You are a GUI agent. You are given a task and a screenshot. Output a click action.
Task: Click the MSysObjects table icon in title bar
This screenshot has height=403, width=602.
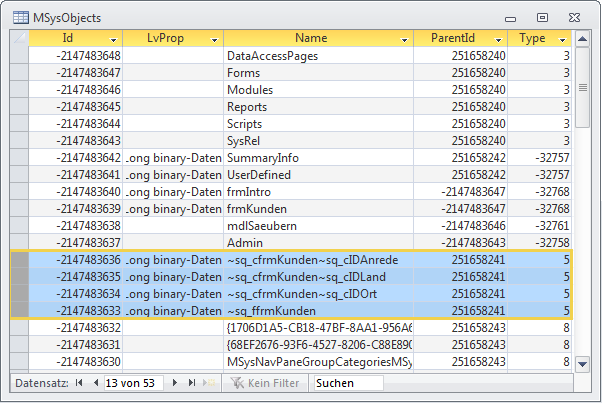17,17
